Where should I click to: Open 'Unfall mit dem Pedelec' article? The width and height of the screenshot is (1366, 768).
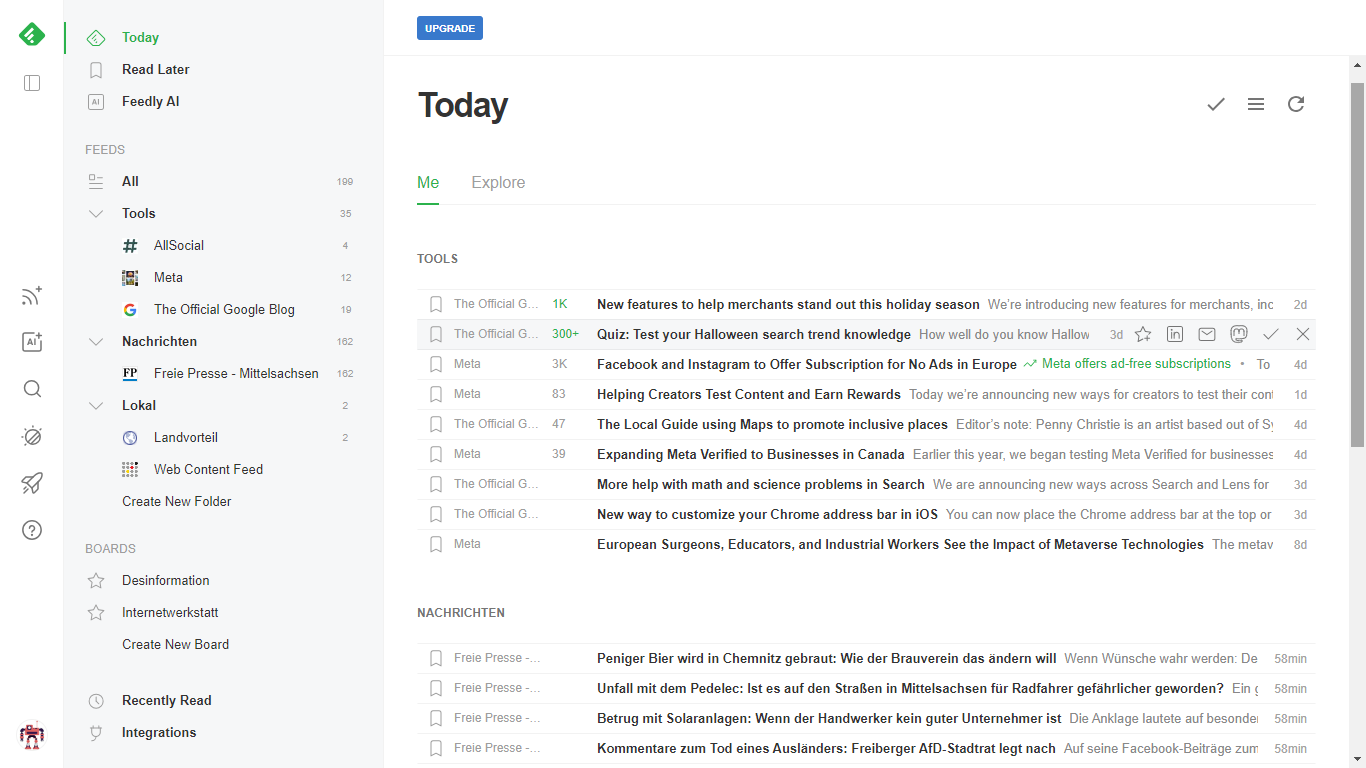point(910,688)
